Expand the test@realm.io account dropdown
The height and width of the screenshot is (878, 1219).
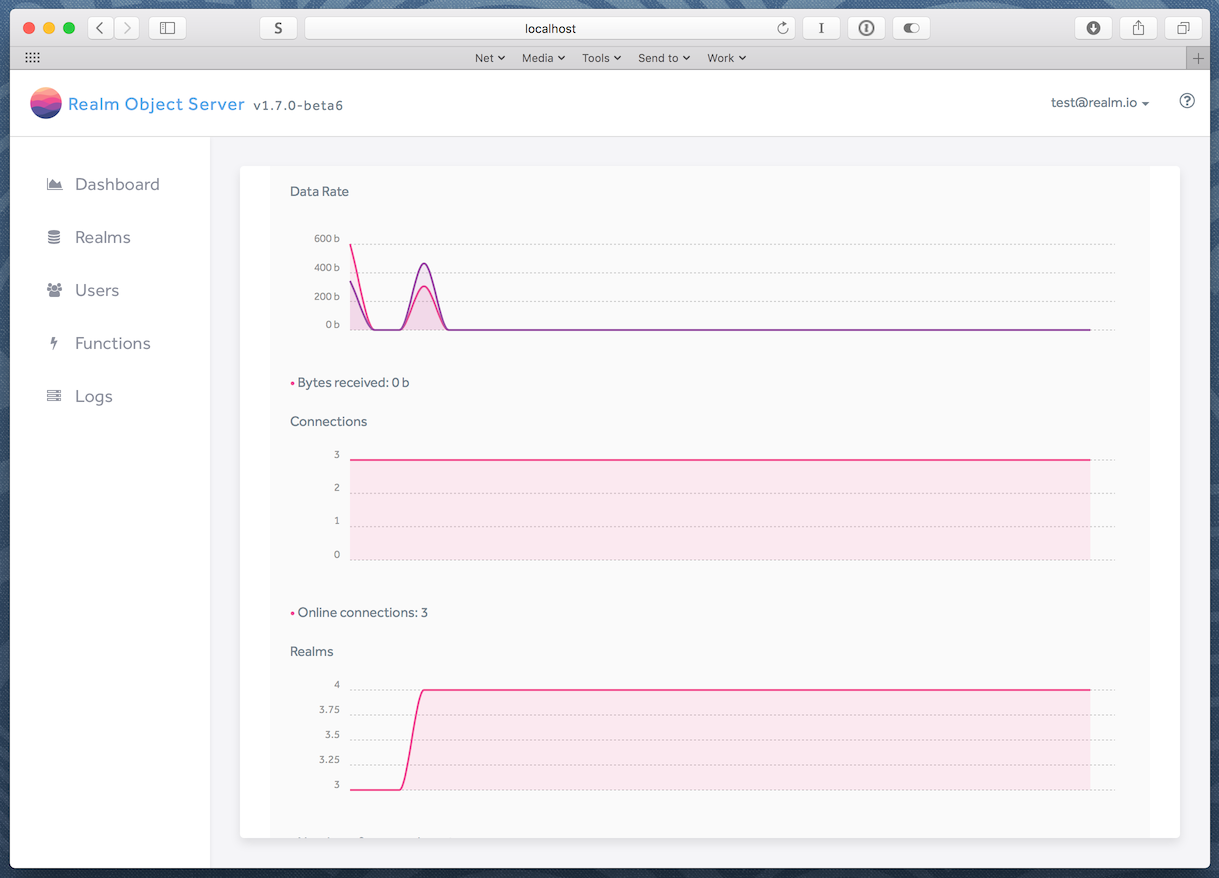1099,103
